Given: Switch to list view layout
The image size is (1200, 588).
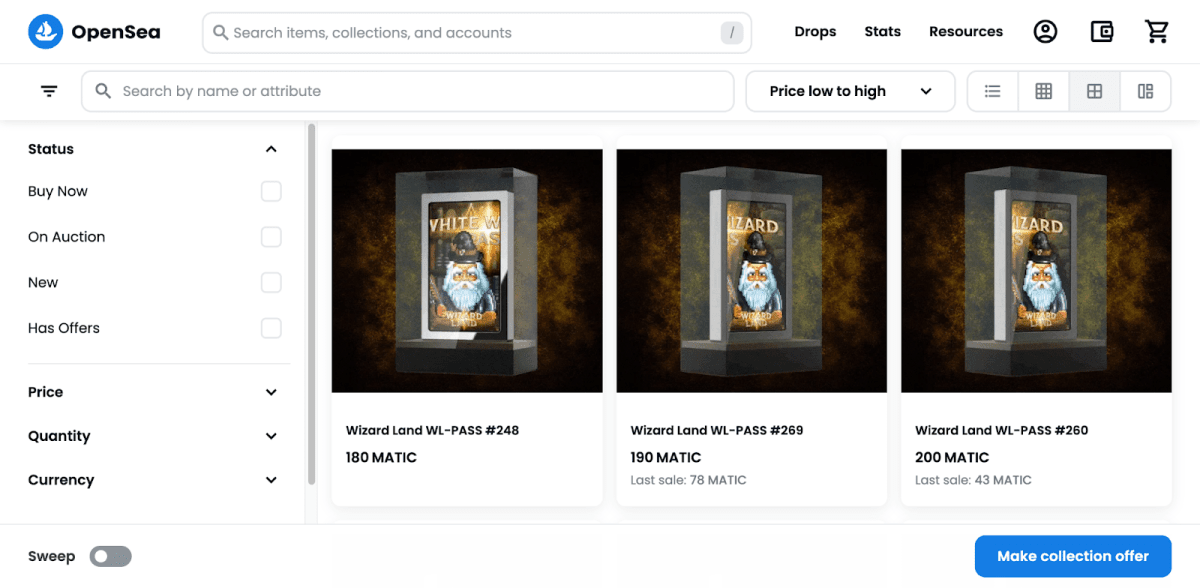Looking at the screenshot, I should pyautogui.click(x=993, y=91).
